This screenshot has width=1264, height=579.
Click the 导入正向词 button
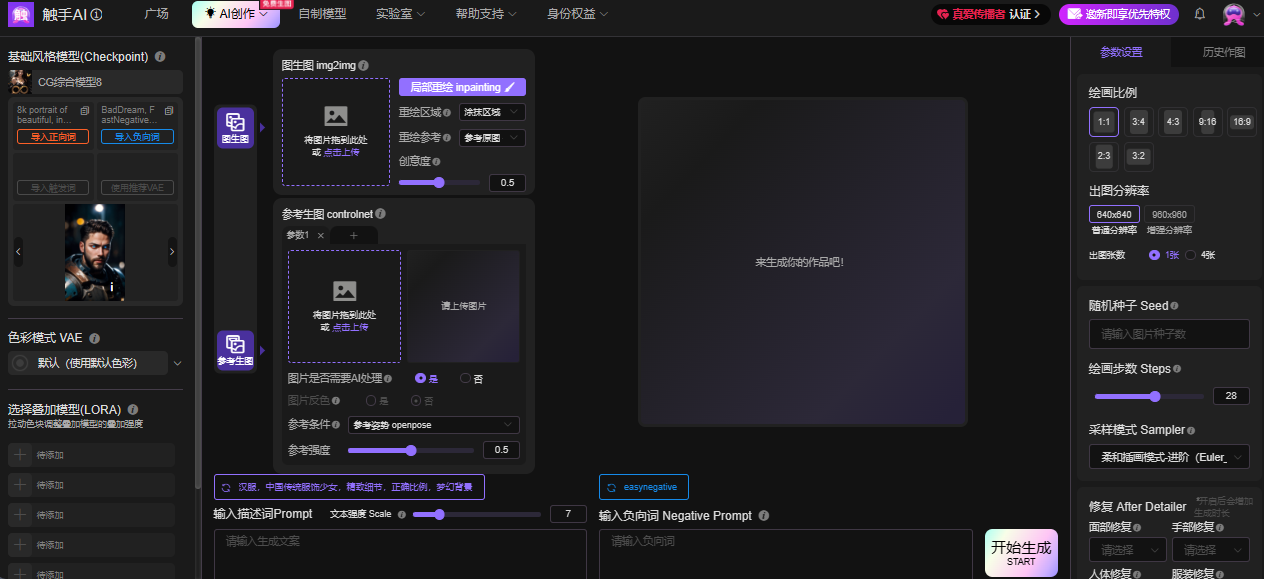pyautogui.click(x=52, y=136)
